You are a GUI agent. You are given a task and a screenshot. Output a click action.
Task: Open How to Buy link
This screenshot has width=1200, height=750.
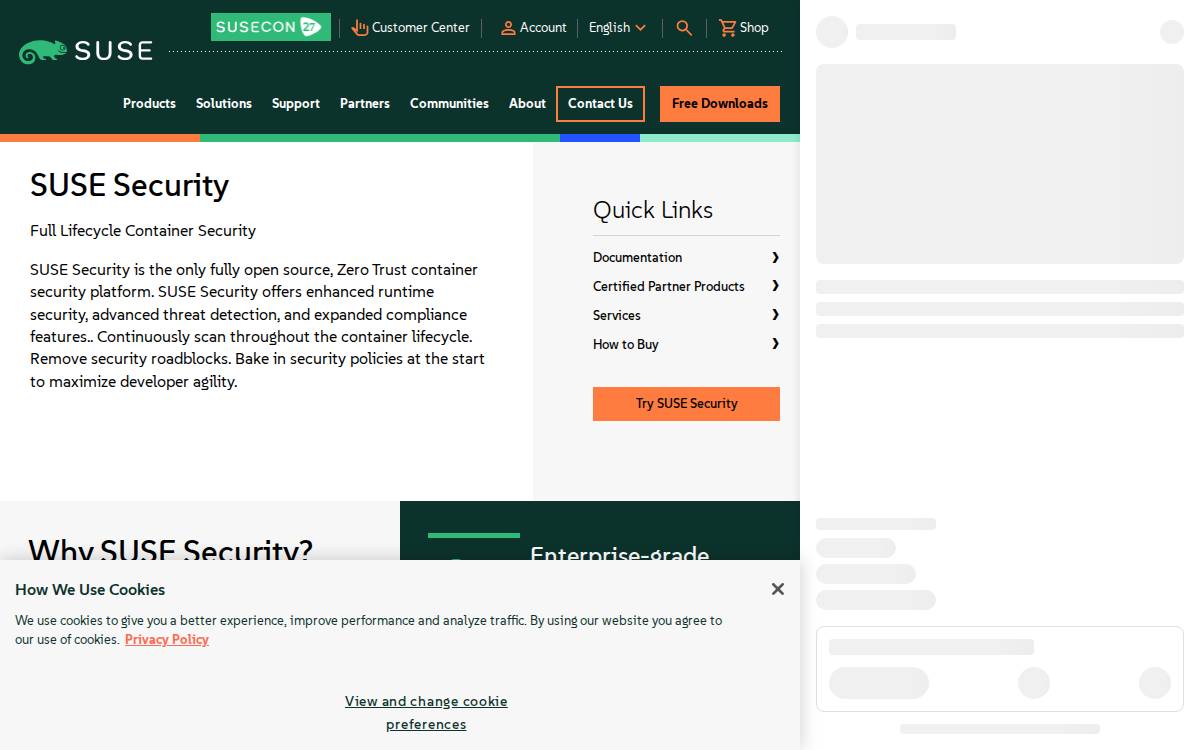coord(626,344)
